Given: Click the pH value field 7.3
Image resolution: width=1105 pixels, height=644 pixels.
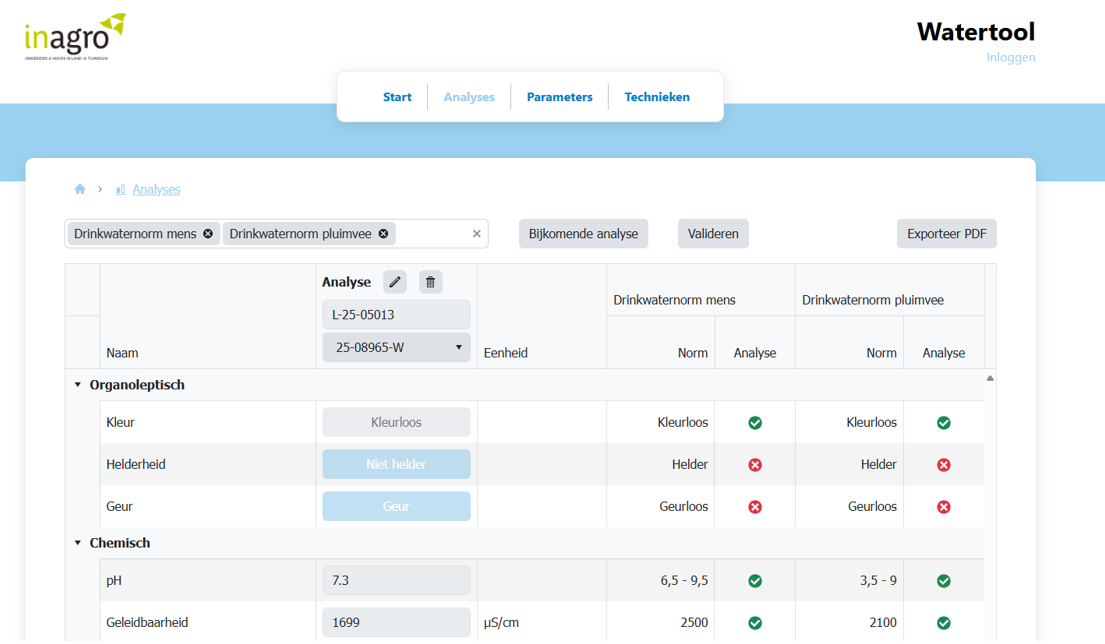Looking at the screenshot, I should point(396,581).
